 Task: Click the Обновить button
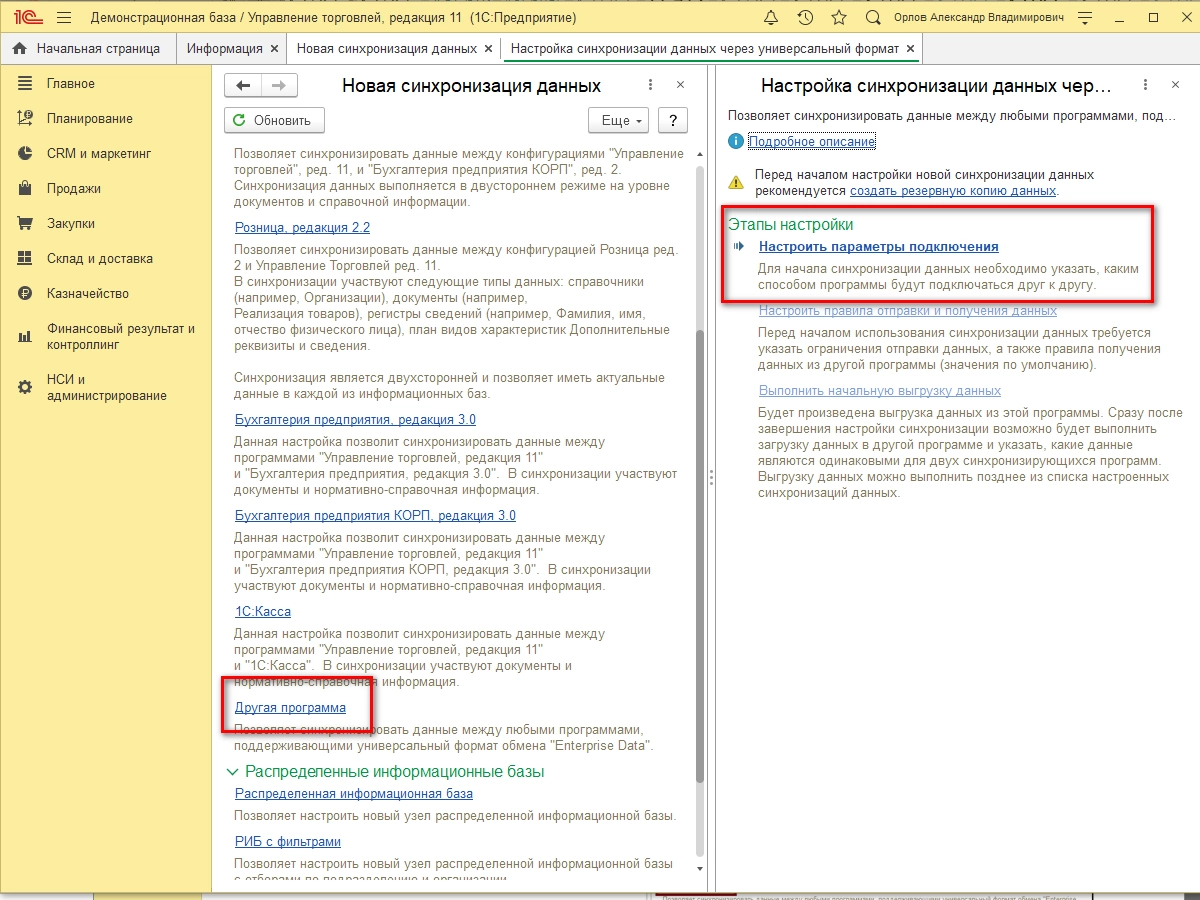[x=274, y=120]
